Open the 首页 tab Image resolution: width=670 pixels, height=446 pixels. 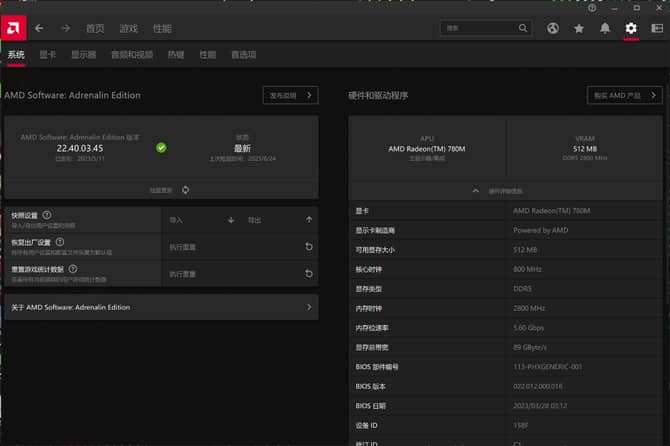[95, 29]
